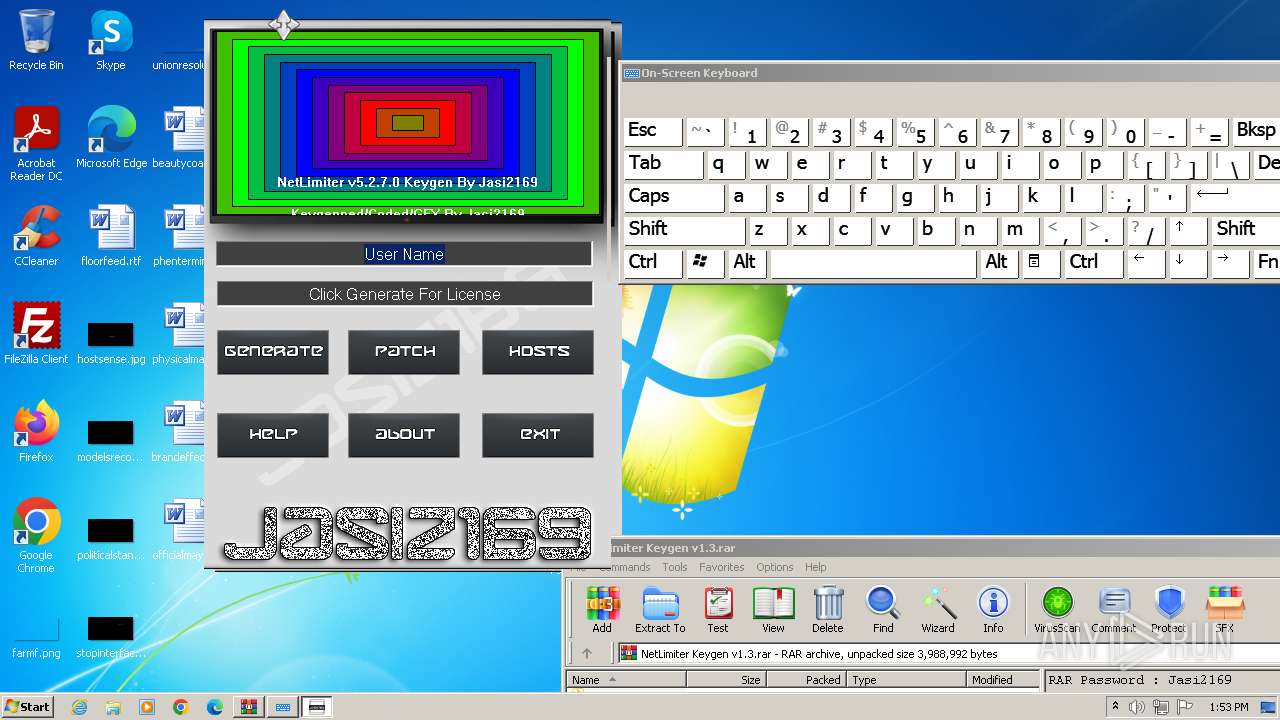Toggle Caps key on On-Screen Keyboard
The width and height of the screenshot is (1280, 720).
[674, 197]
